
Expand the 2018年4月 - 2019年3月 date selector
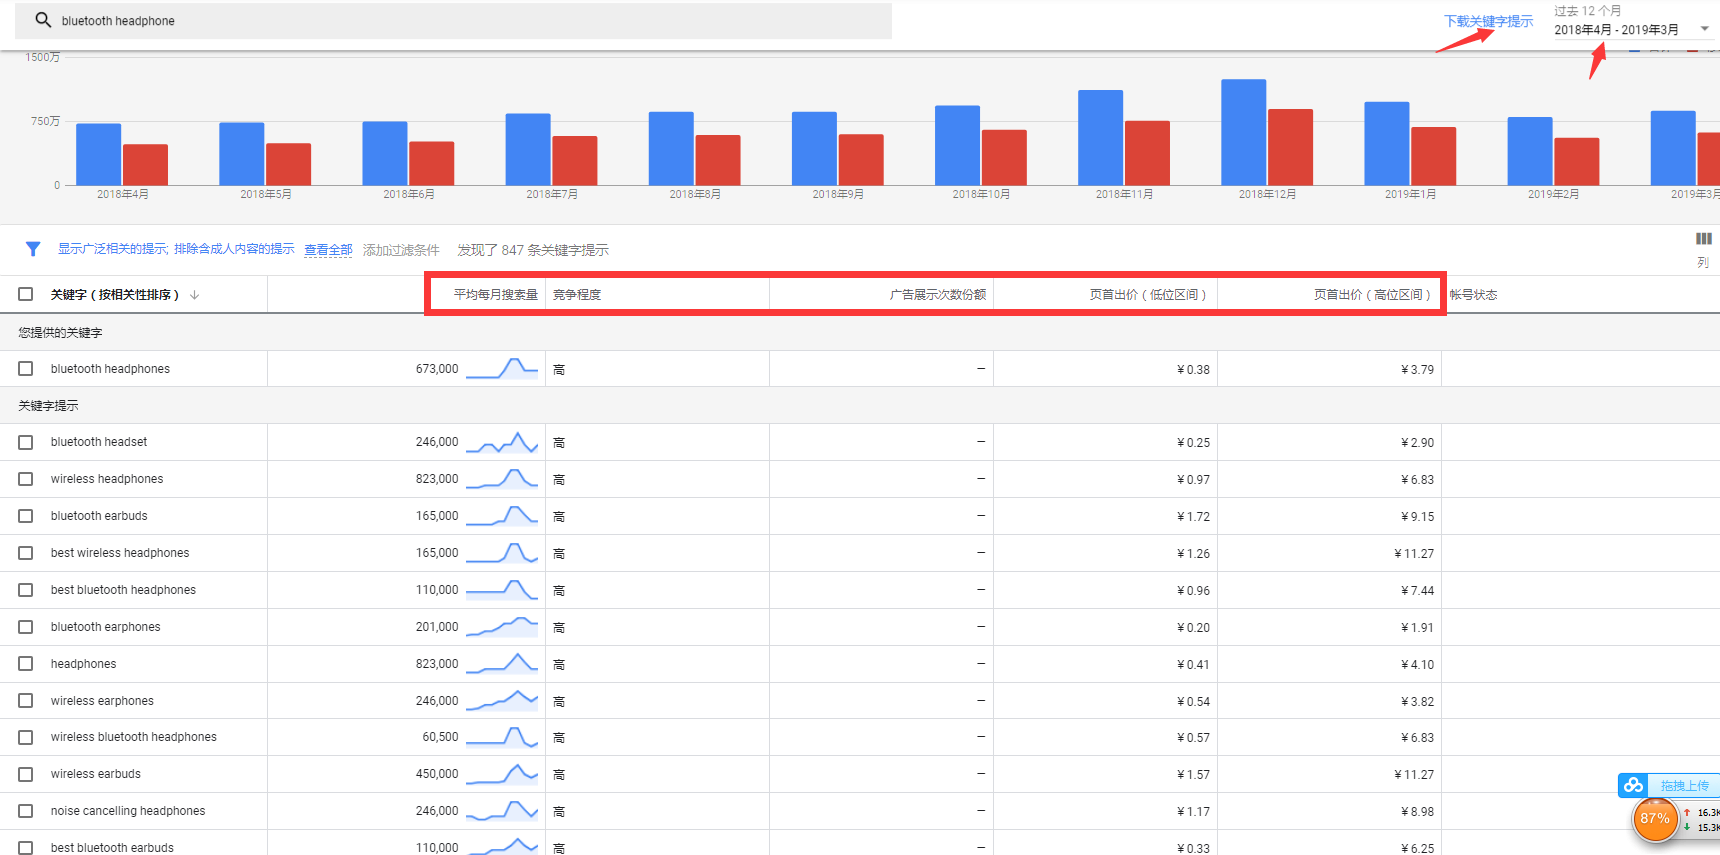click(1615, 30)
